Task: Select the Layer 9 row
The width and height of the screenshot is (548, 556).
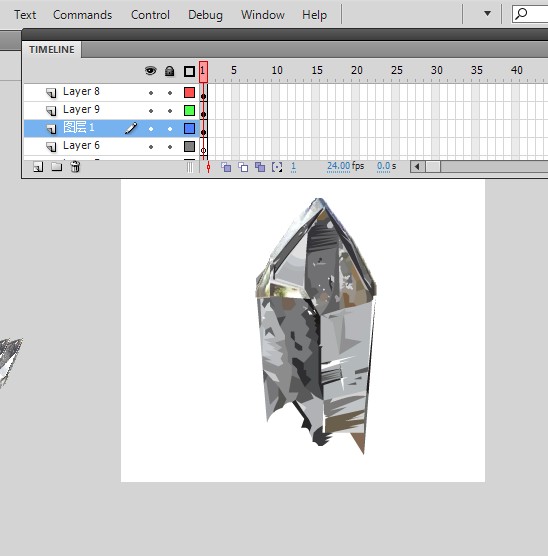Action: pos(111,111)
